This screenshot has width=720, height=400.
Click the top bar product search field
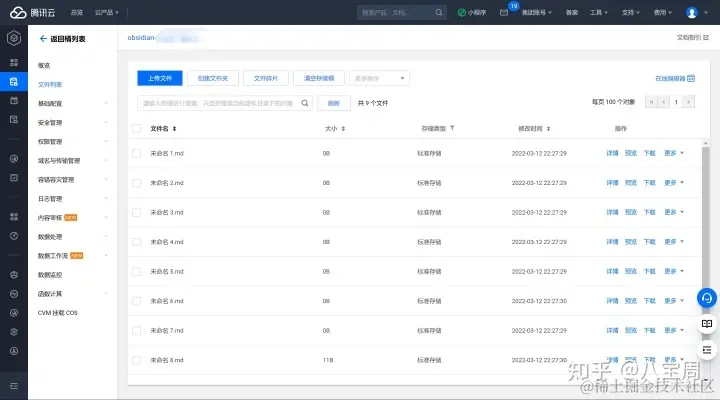[402, 12]
